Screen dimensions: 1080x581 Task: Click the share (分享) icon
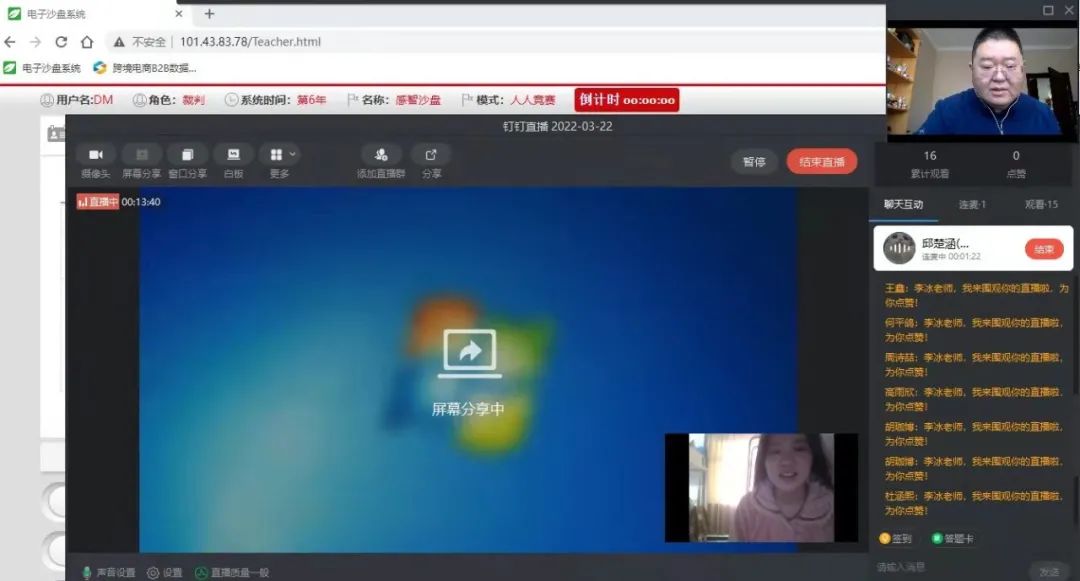click(x=431, y=155)
